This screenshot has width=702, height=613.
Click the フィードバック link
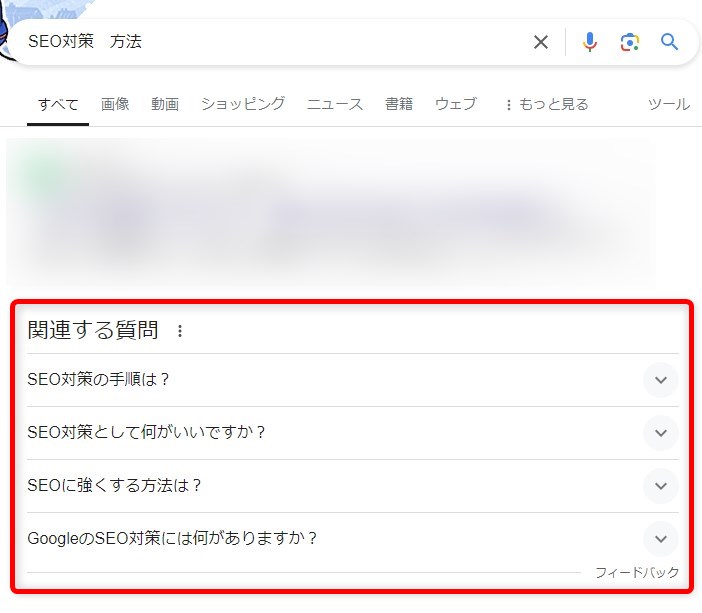coord(637,573)
